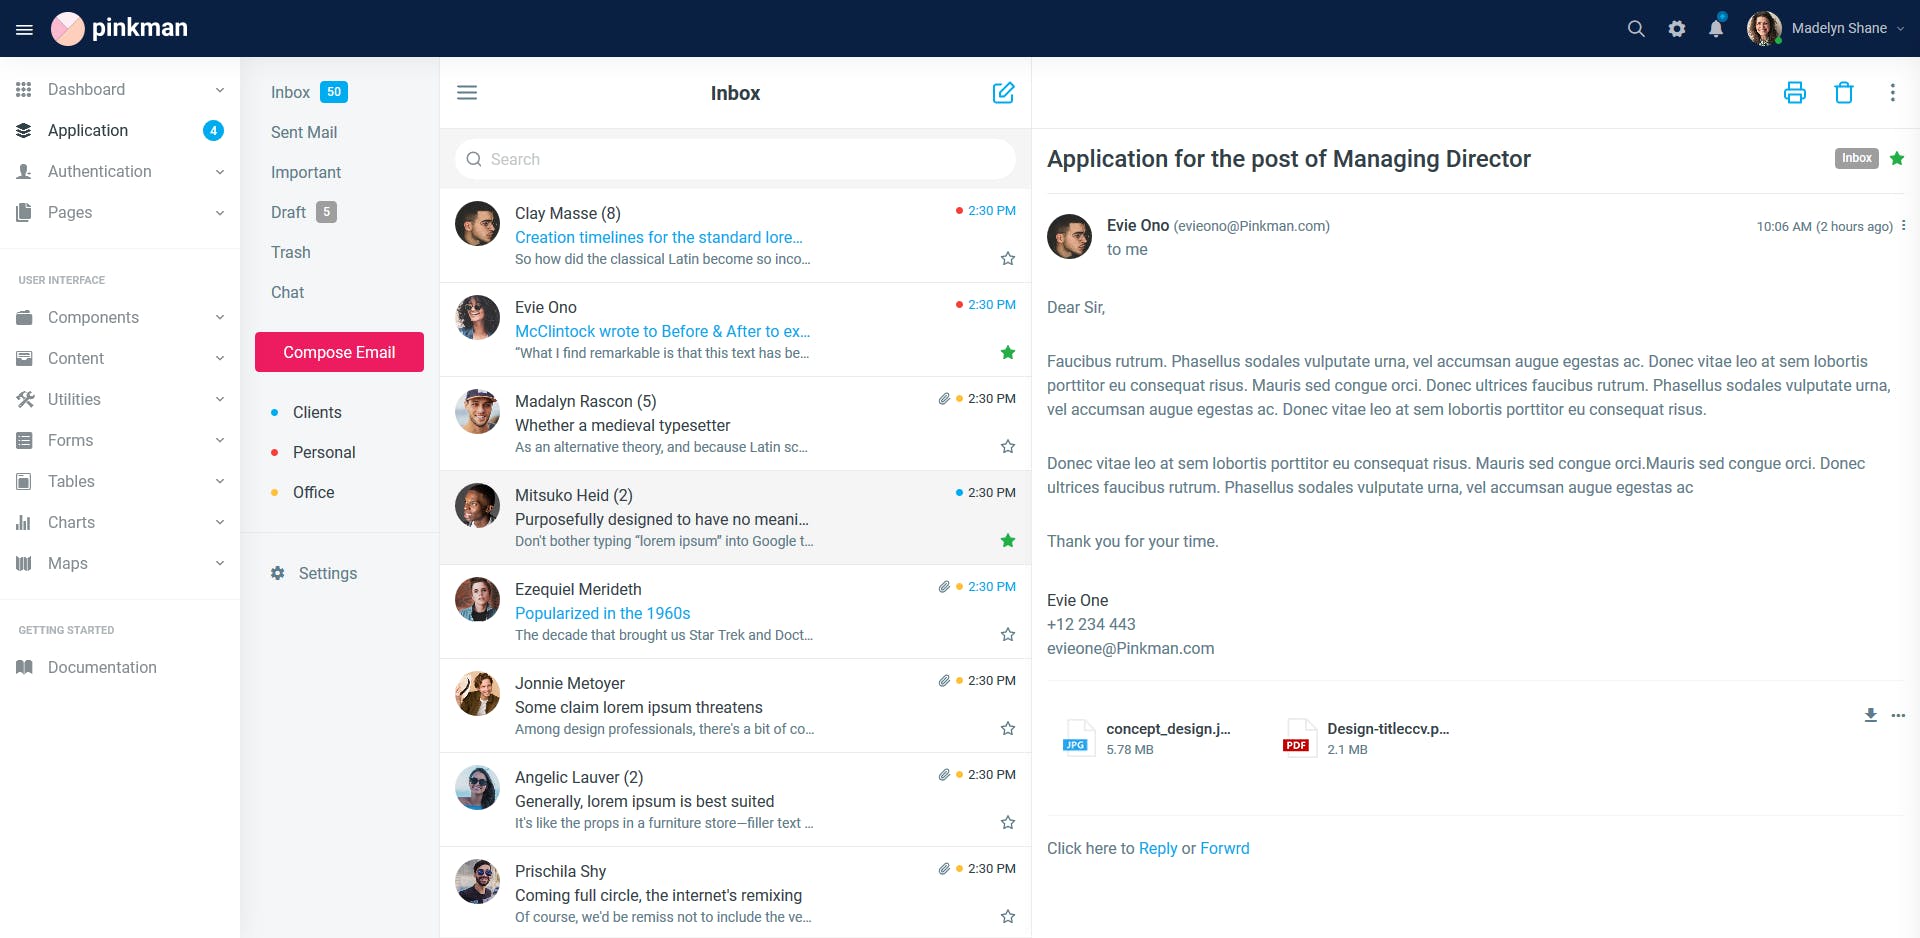The width and height of the screenshot is (1920, 938).
Task: Delete the open email with the trash icon
Action: coord(1843,93)
